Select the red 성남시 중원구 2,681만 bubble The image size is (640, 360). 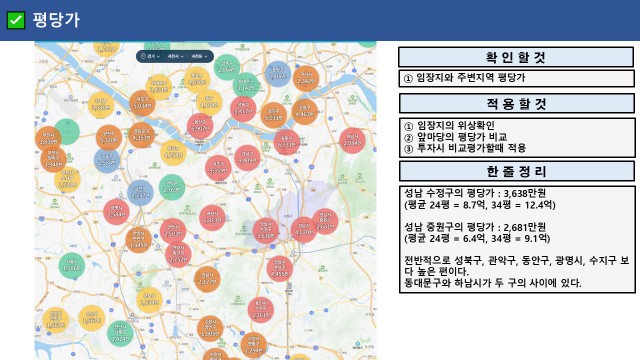coord(325,221)
